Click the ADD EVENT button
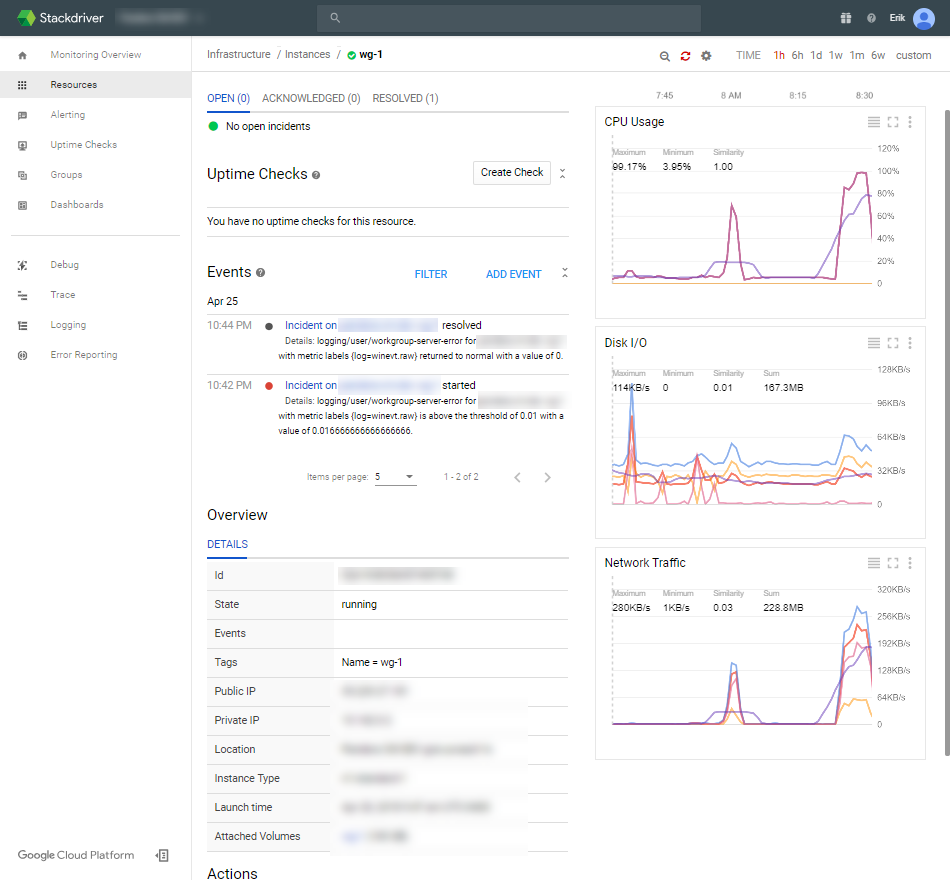The width and height of the screenshot is (950, 880). click(513, 274)
